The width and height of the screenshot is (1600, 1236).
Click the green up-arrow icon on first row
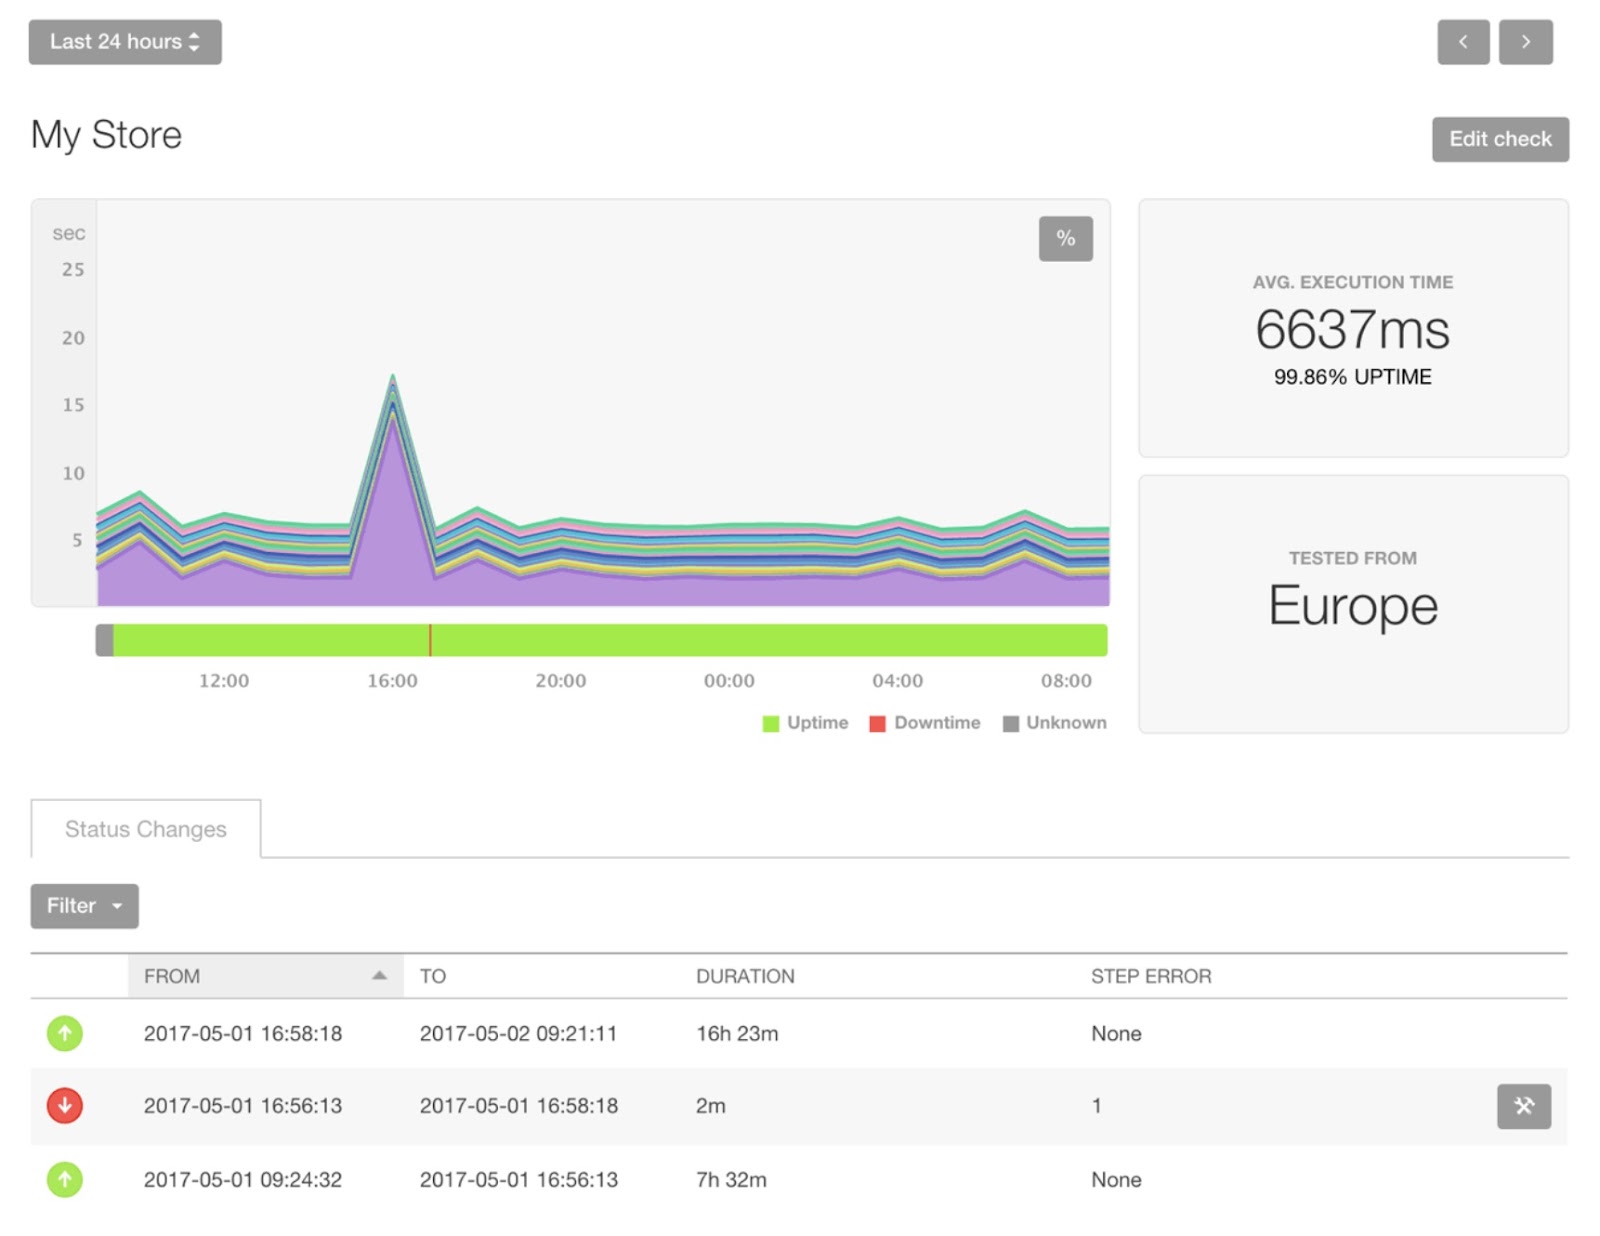click(65, 1033)
